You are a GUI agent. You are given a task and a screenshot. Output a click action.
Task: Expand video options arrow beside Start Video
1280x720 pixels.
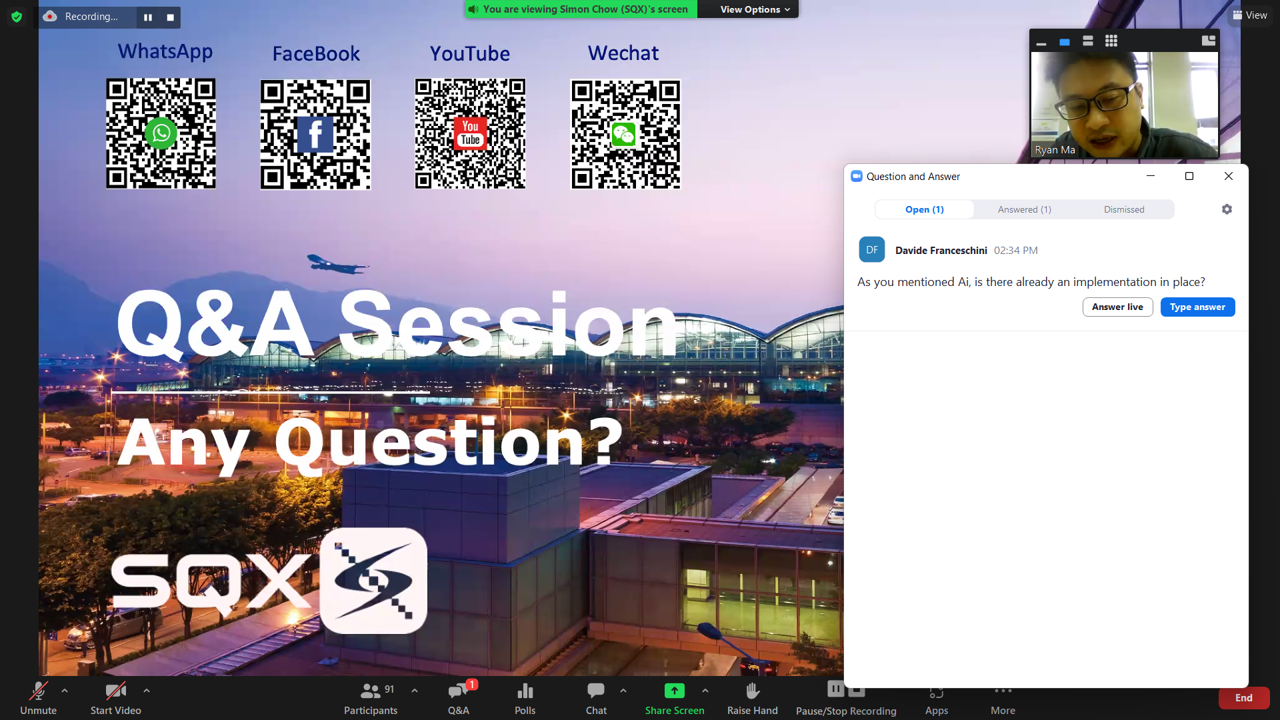point(146,690)
